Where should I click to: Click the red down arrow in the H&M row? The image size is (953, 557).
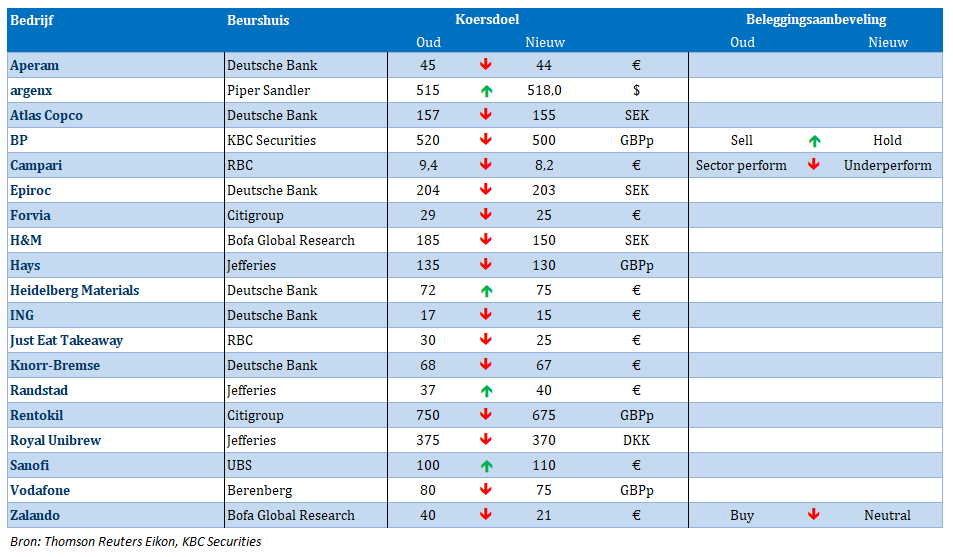[486, 239]
